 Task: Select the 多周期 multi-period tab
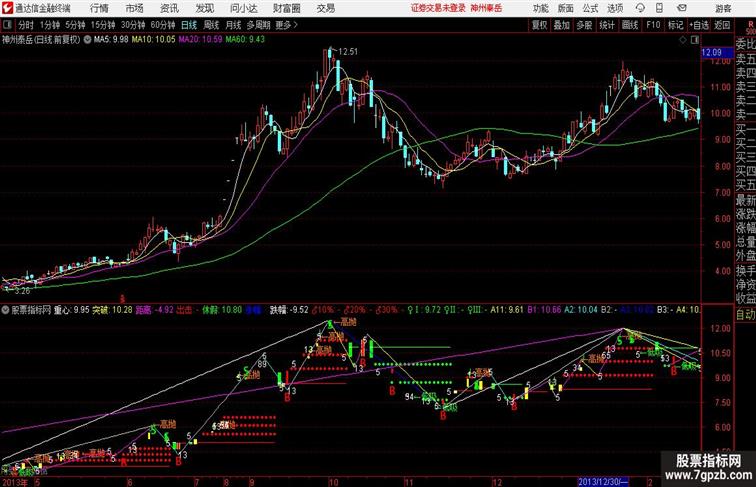click(x=259, y=25)
